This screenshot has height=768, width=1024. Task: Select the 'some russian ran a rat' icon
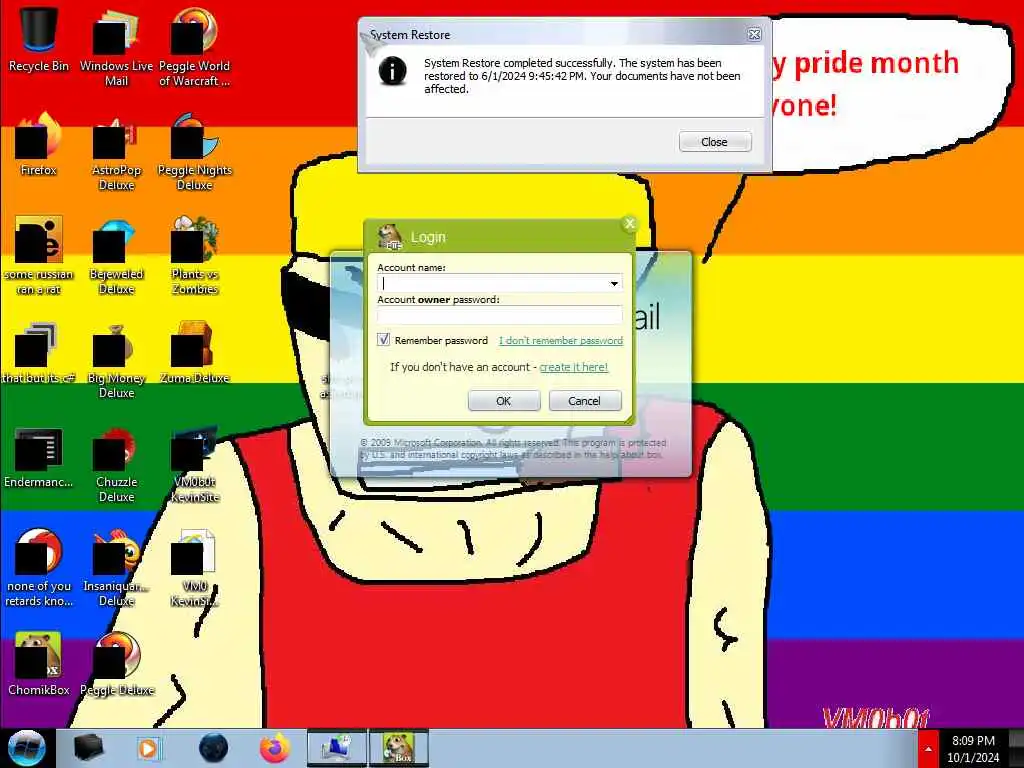39,255
